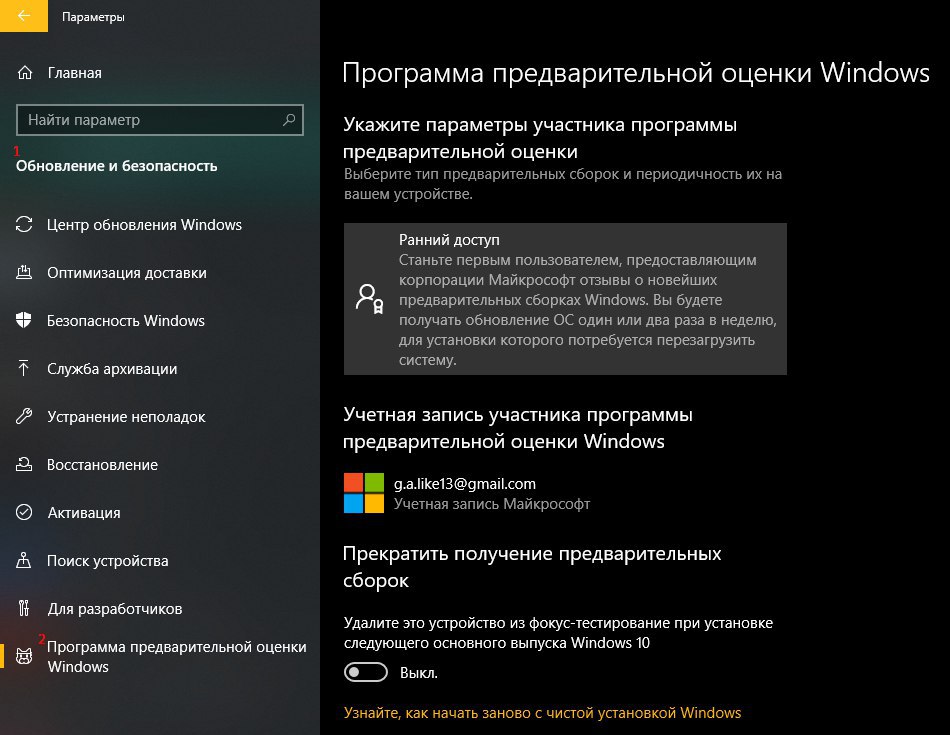Select the Ранний доступ insider option
950x735 pixels.
tap(565, 299)
